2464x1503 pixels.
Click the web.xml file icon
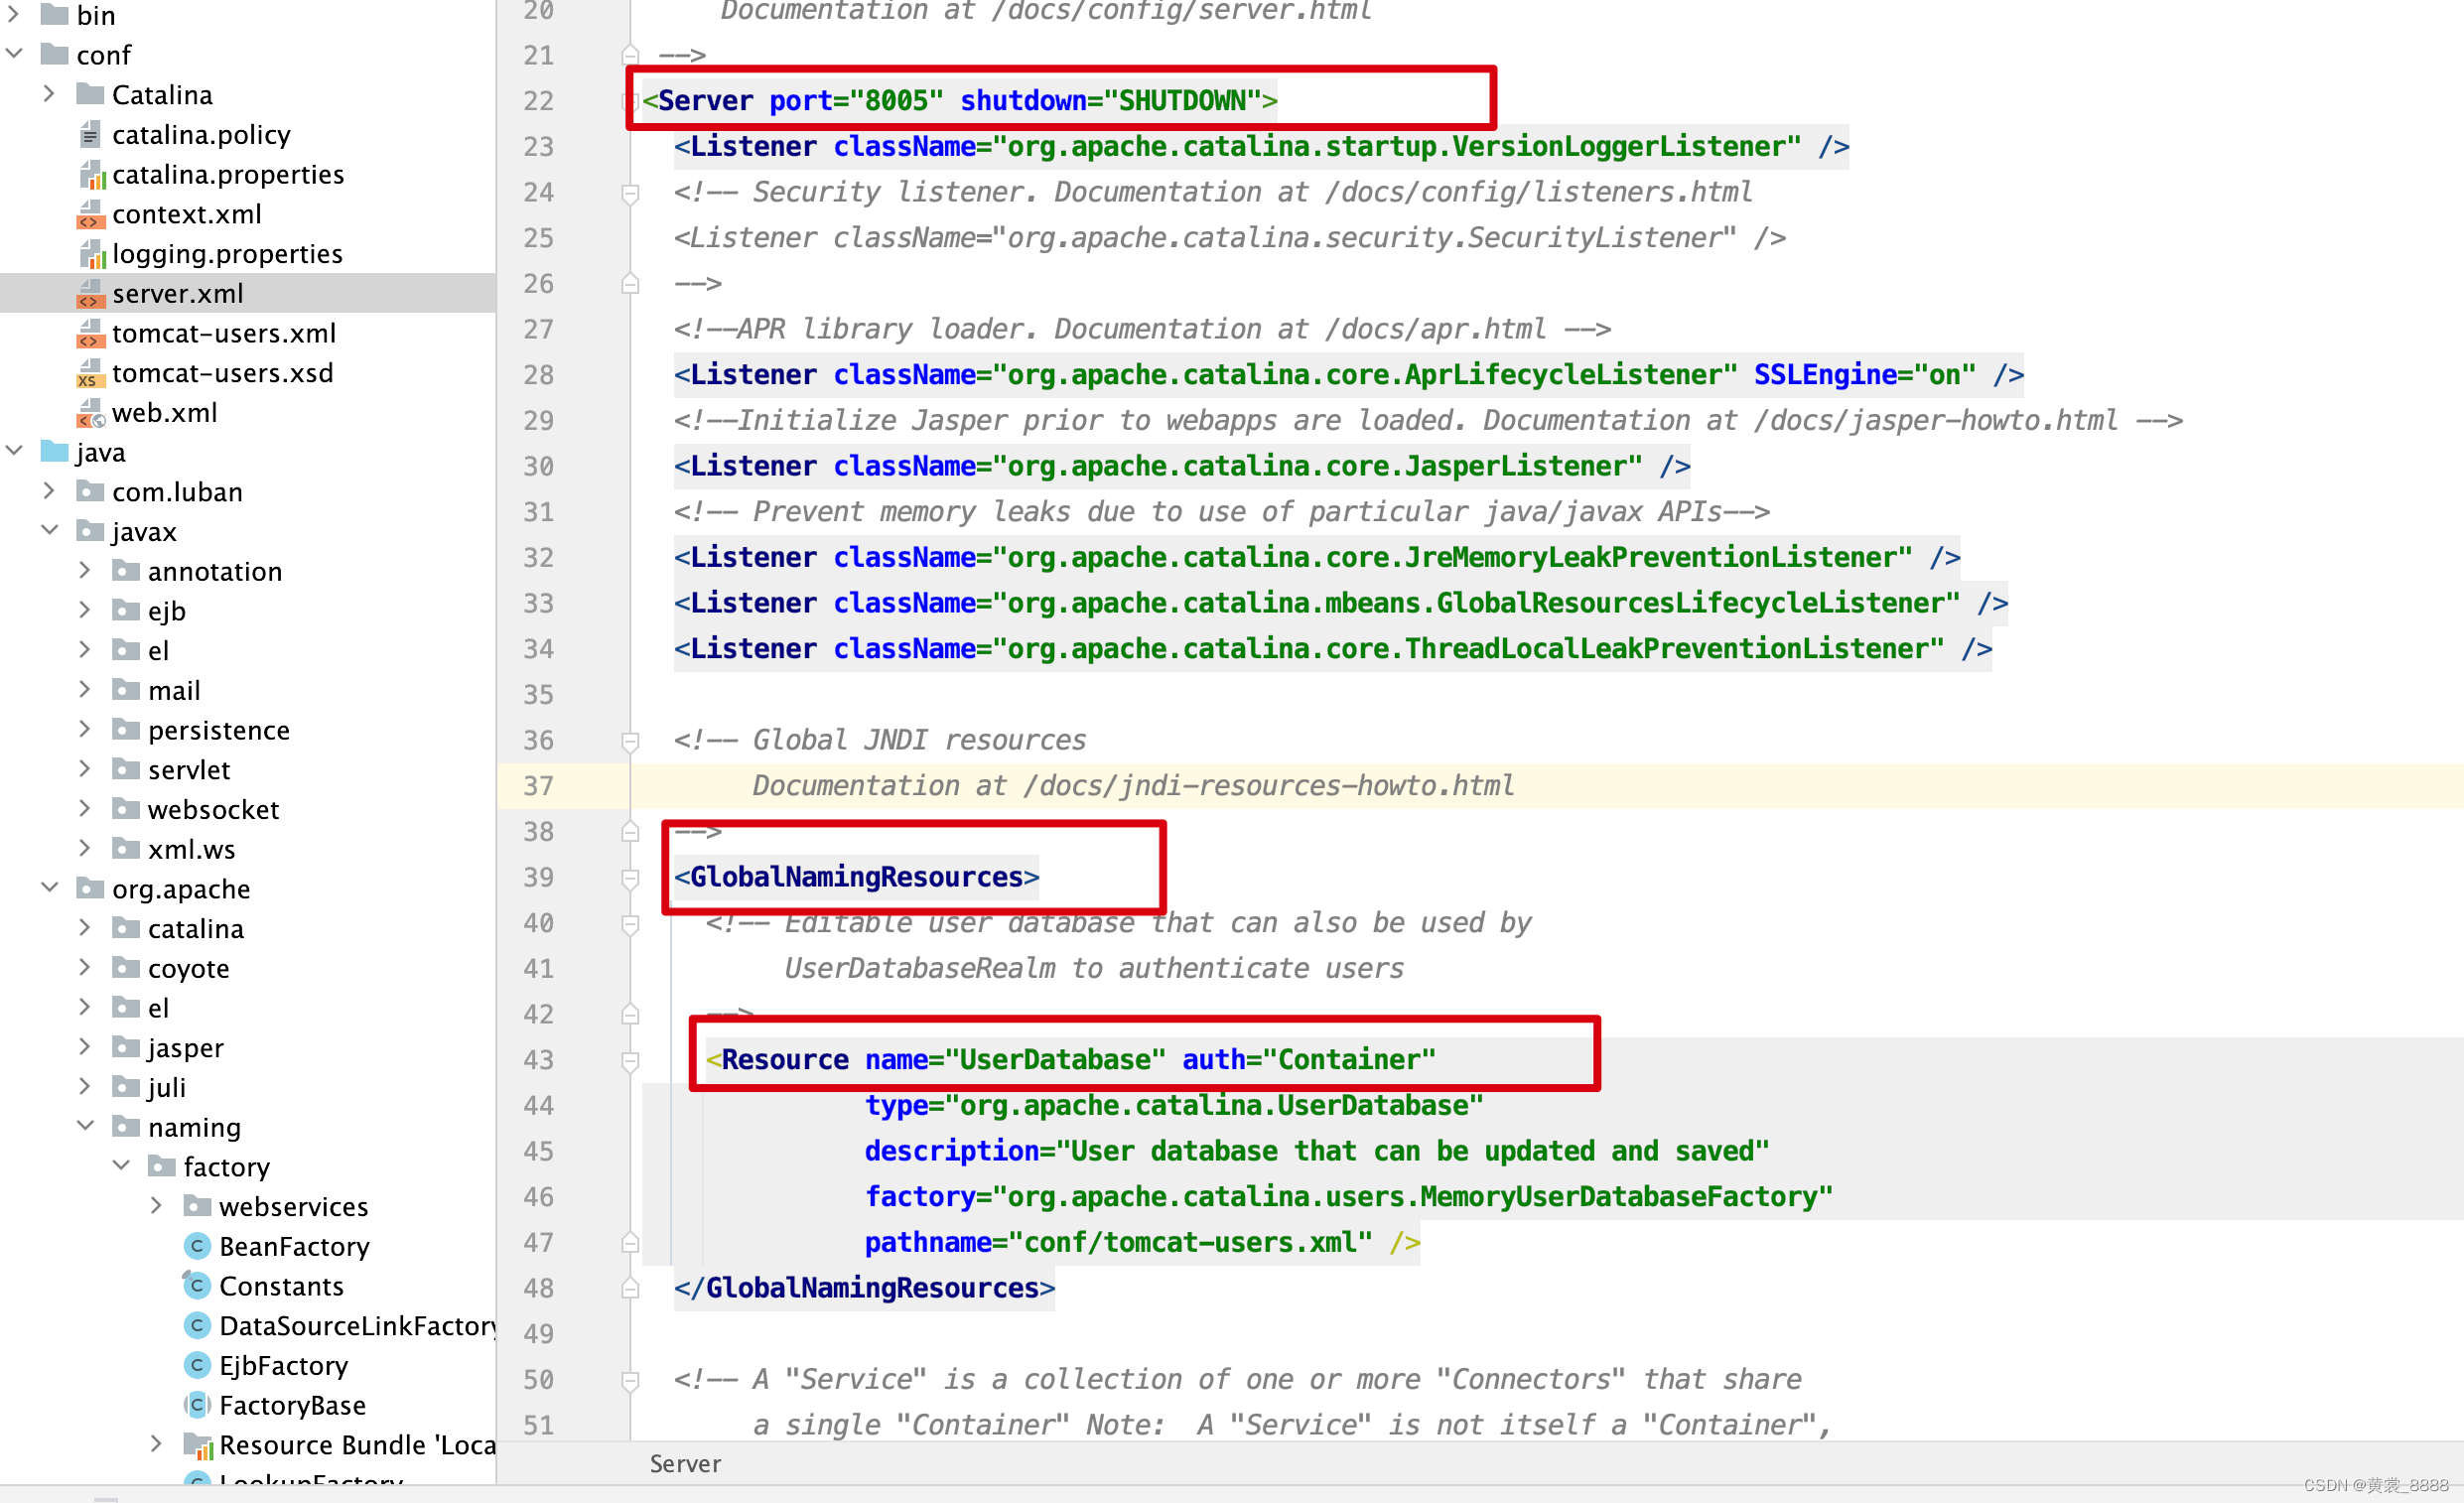(91, 412)
